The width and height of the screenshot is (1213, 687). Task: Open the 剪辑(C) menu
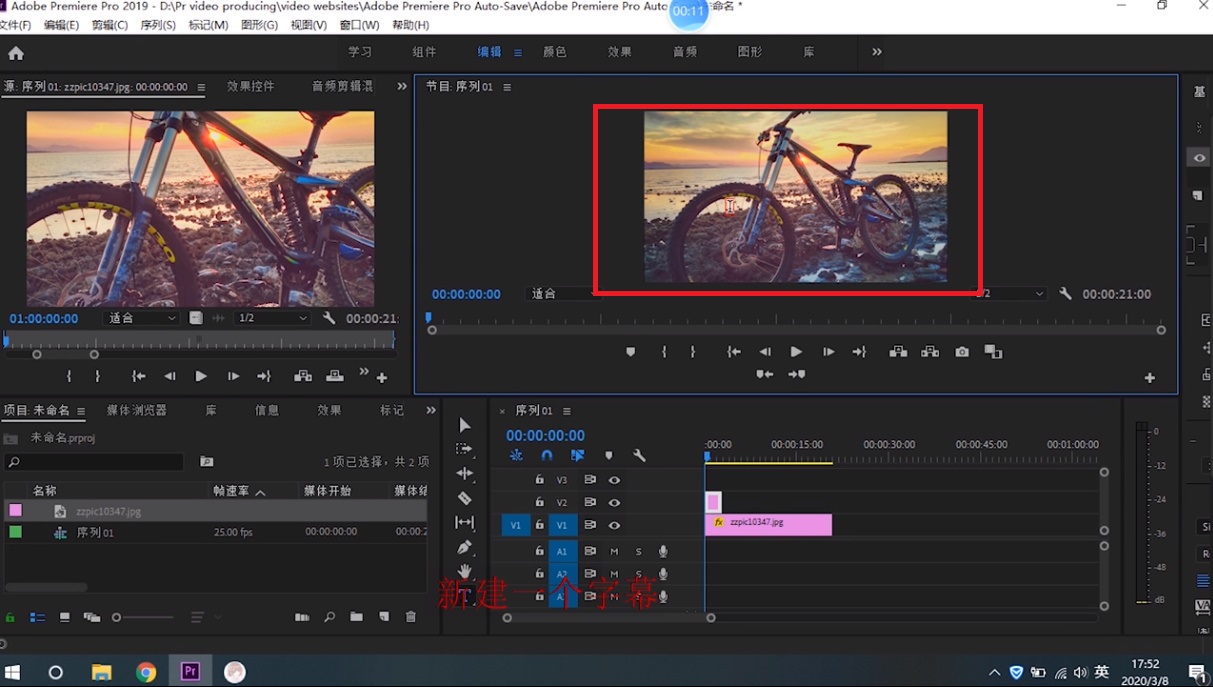click(110, 25)
